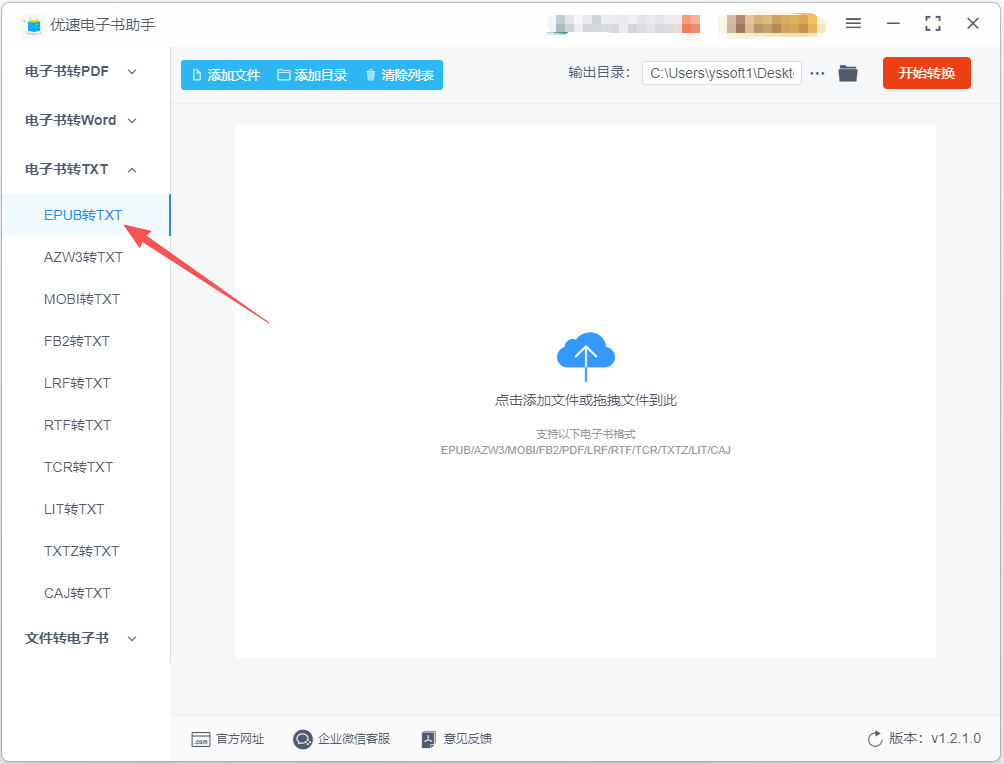
Task: Expand the 文件转电子书 section
Action: coord(81,638)
